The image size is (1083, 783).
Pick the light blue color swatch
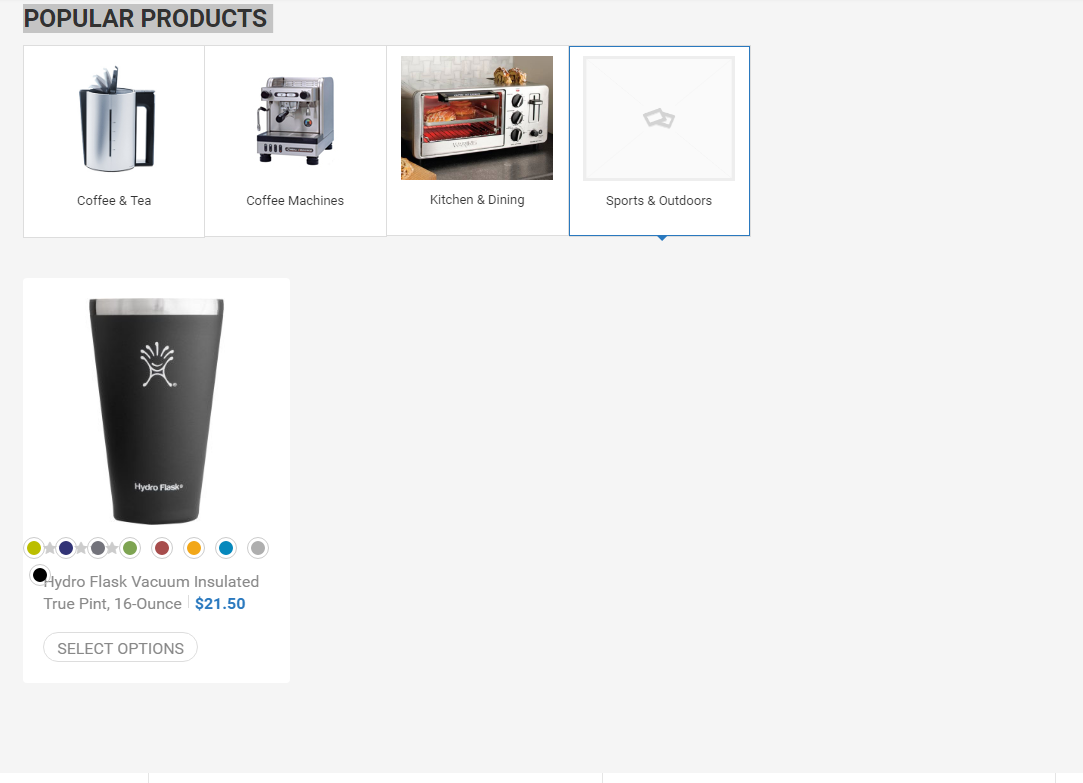click(226, 548)
